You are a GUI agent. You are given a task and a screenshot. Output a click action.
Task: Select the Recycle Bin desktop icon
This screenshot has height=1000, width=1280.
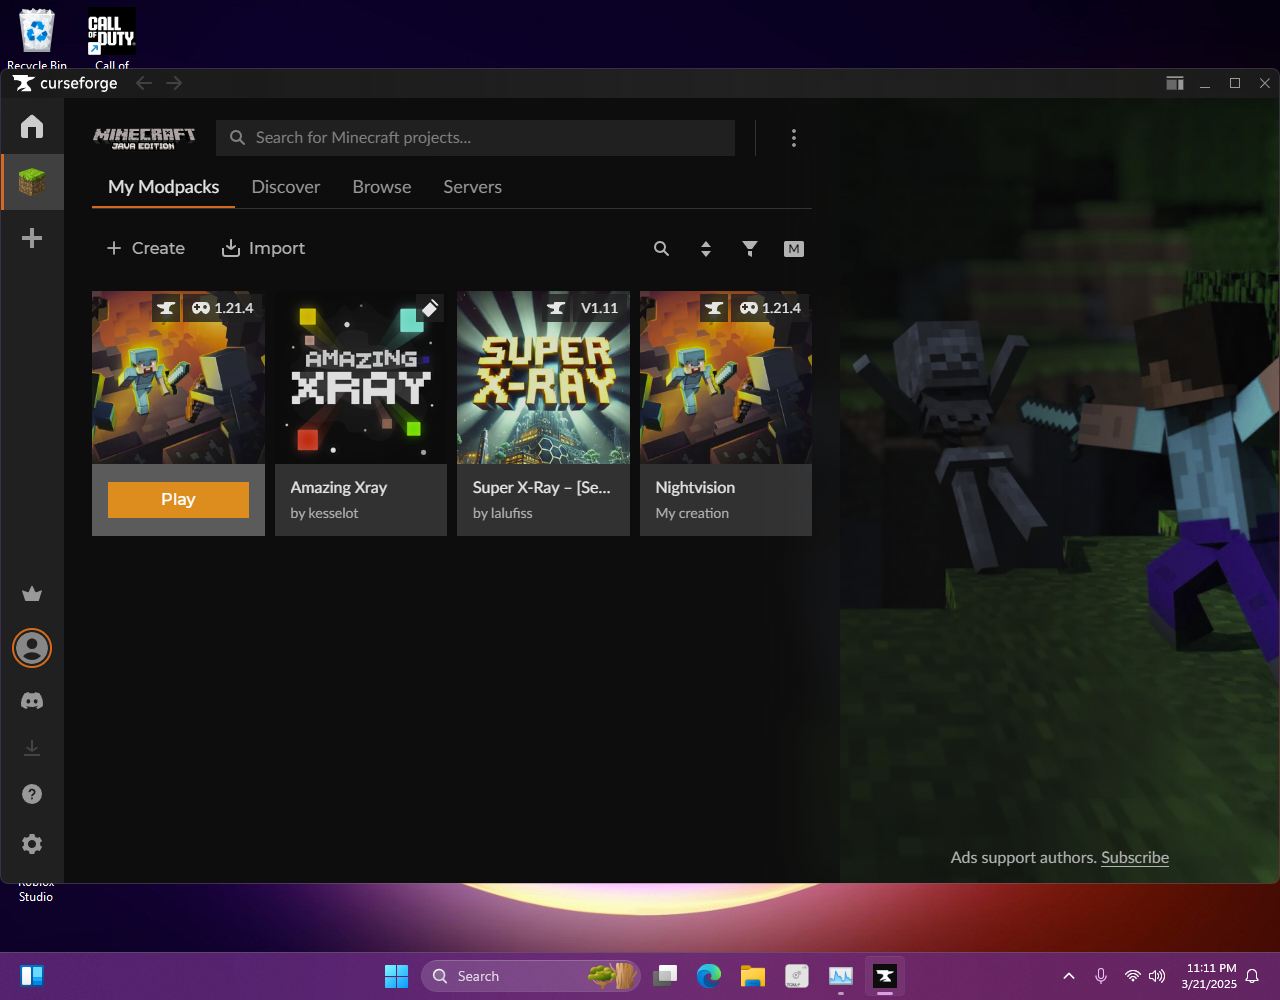pyautogui.click(x=37, y=40)
